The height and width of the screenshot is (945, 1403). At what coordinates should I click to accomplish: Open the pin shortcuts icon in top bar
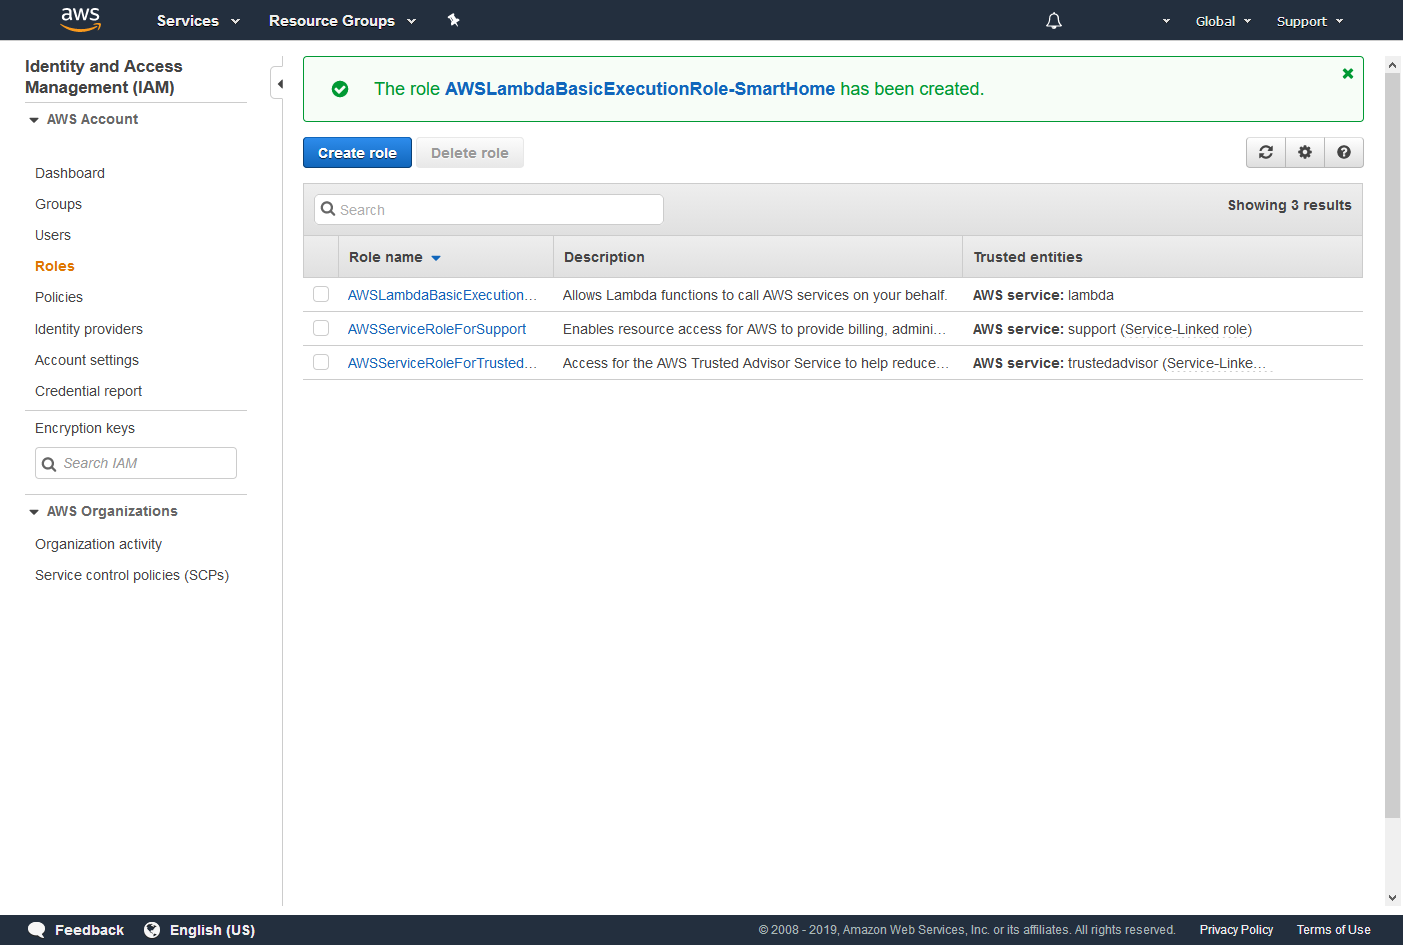click(454, 20)
